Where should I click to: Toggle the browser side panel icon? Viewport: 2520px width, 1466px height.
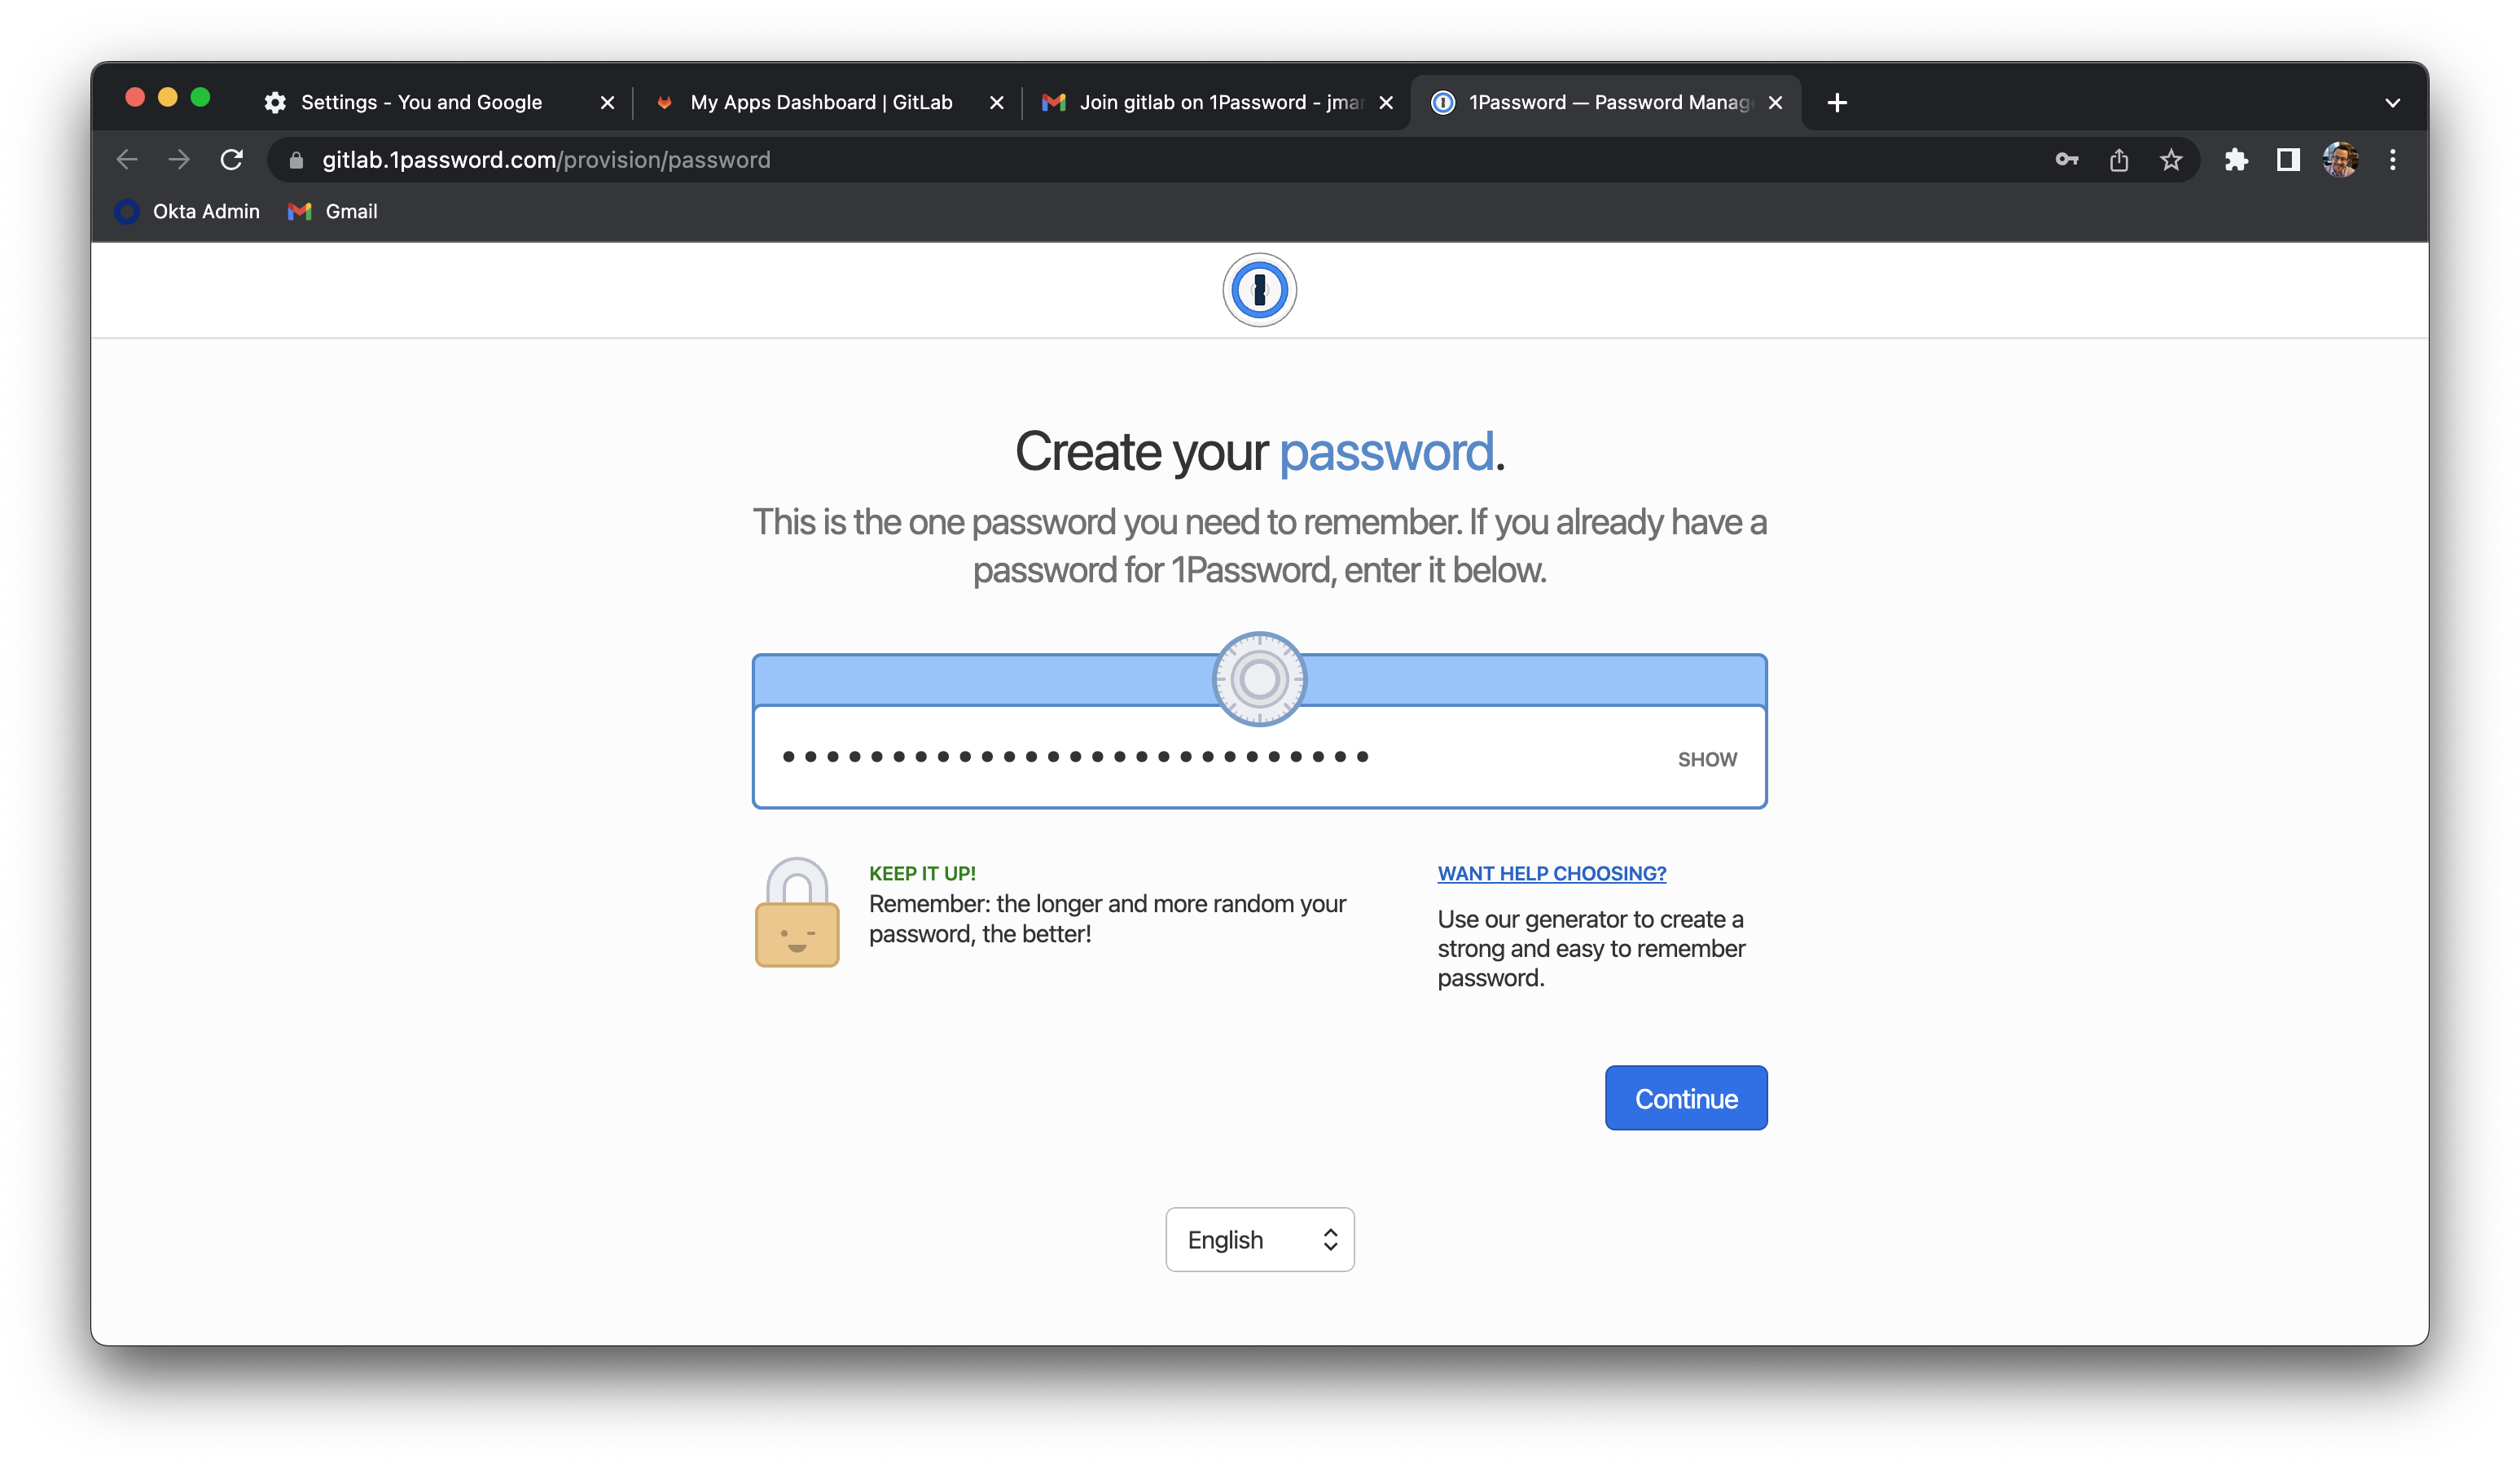point(2288,160)
